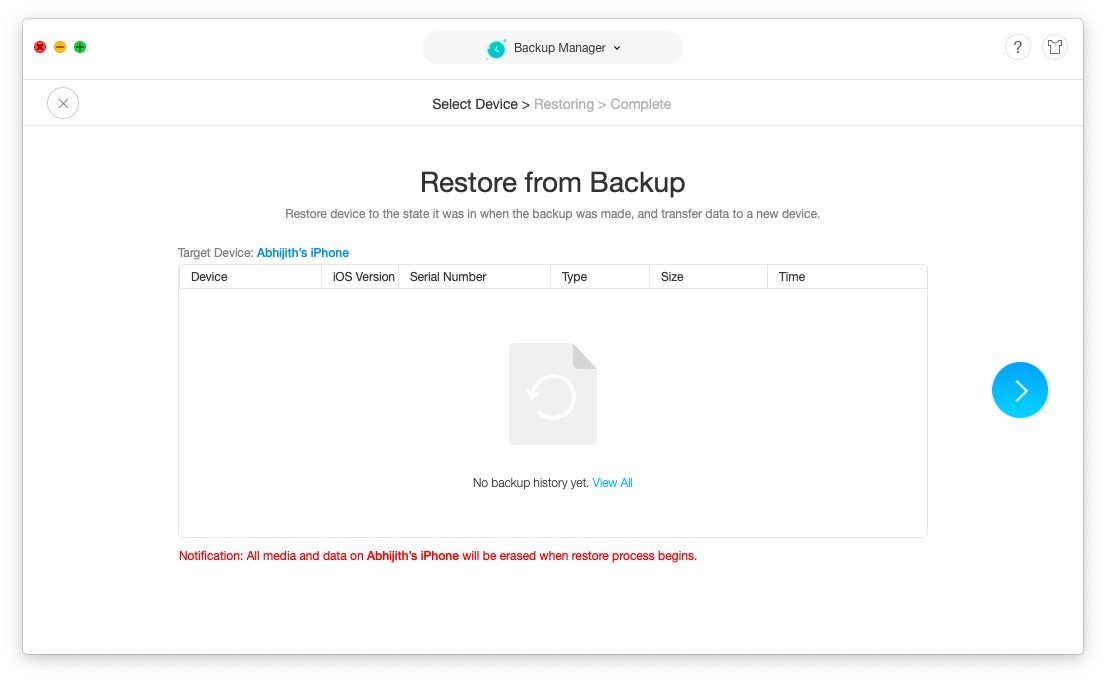Select the Select Device breadcrumb step
Viewport: 1106px width, 681px height.
[475, 104]
